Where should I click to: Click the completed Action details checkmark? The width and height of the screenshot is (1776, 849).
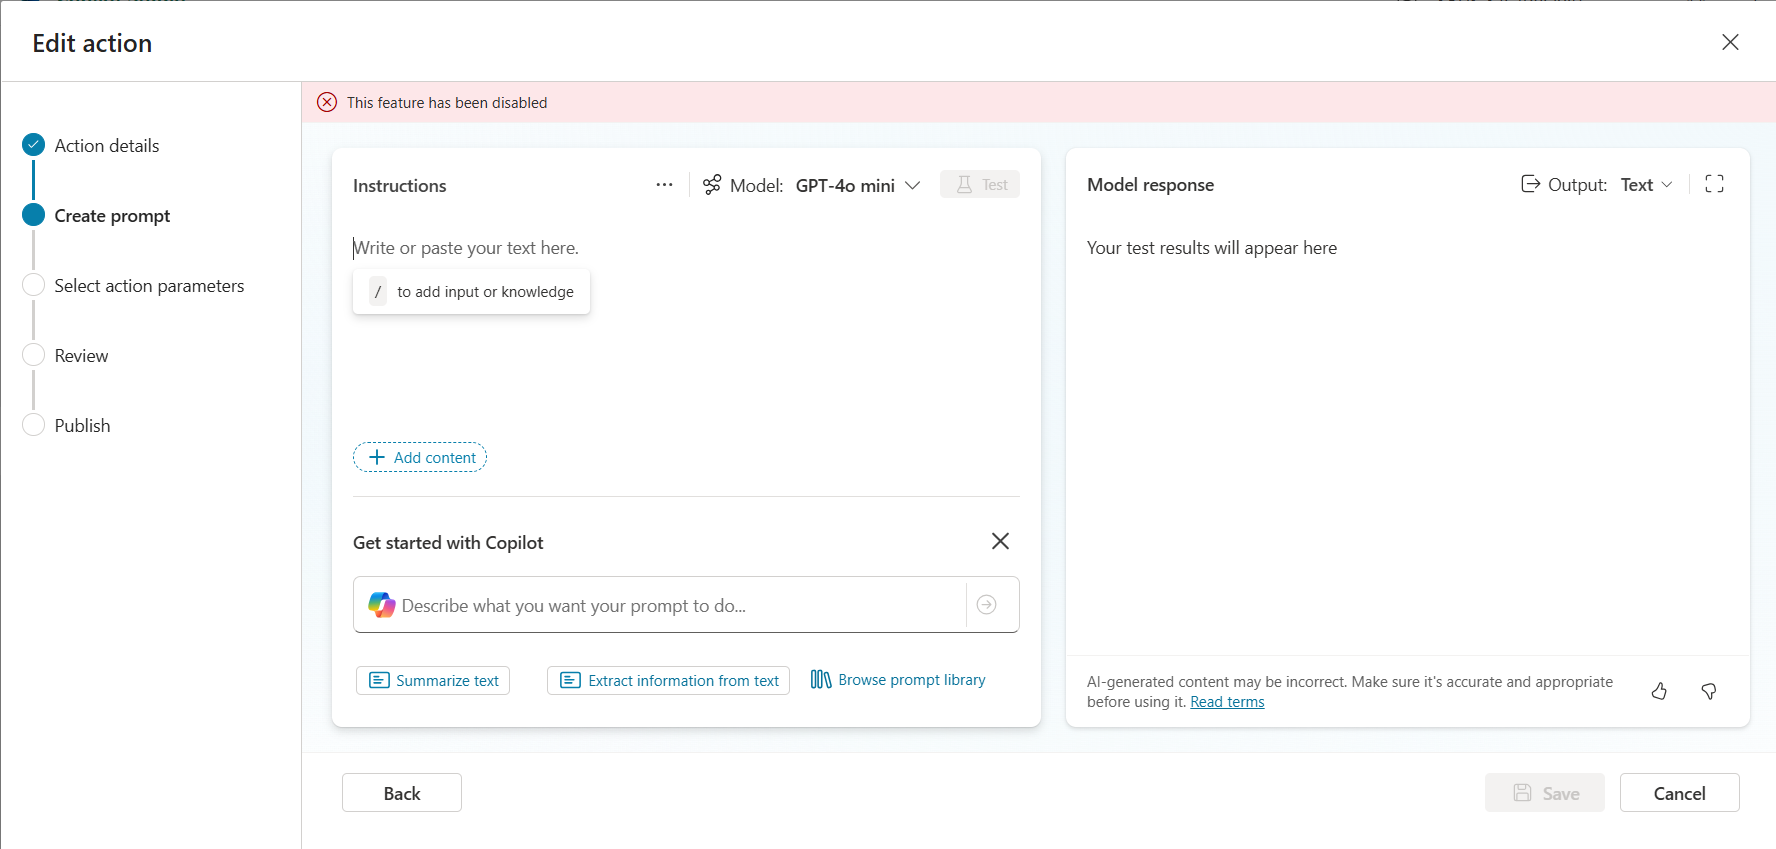[x=33, y=145]
